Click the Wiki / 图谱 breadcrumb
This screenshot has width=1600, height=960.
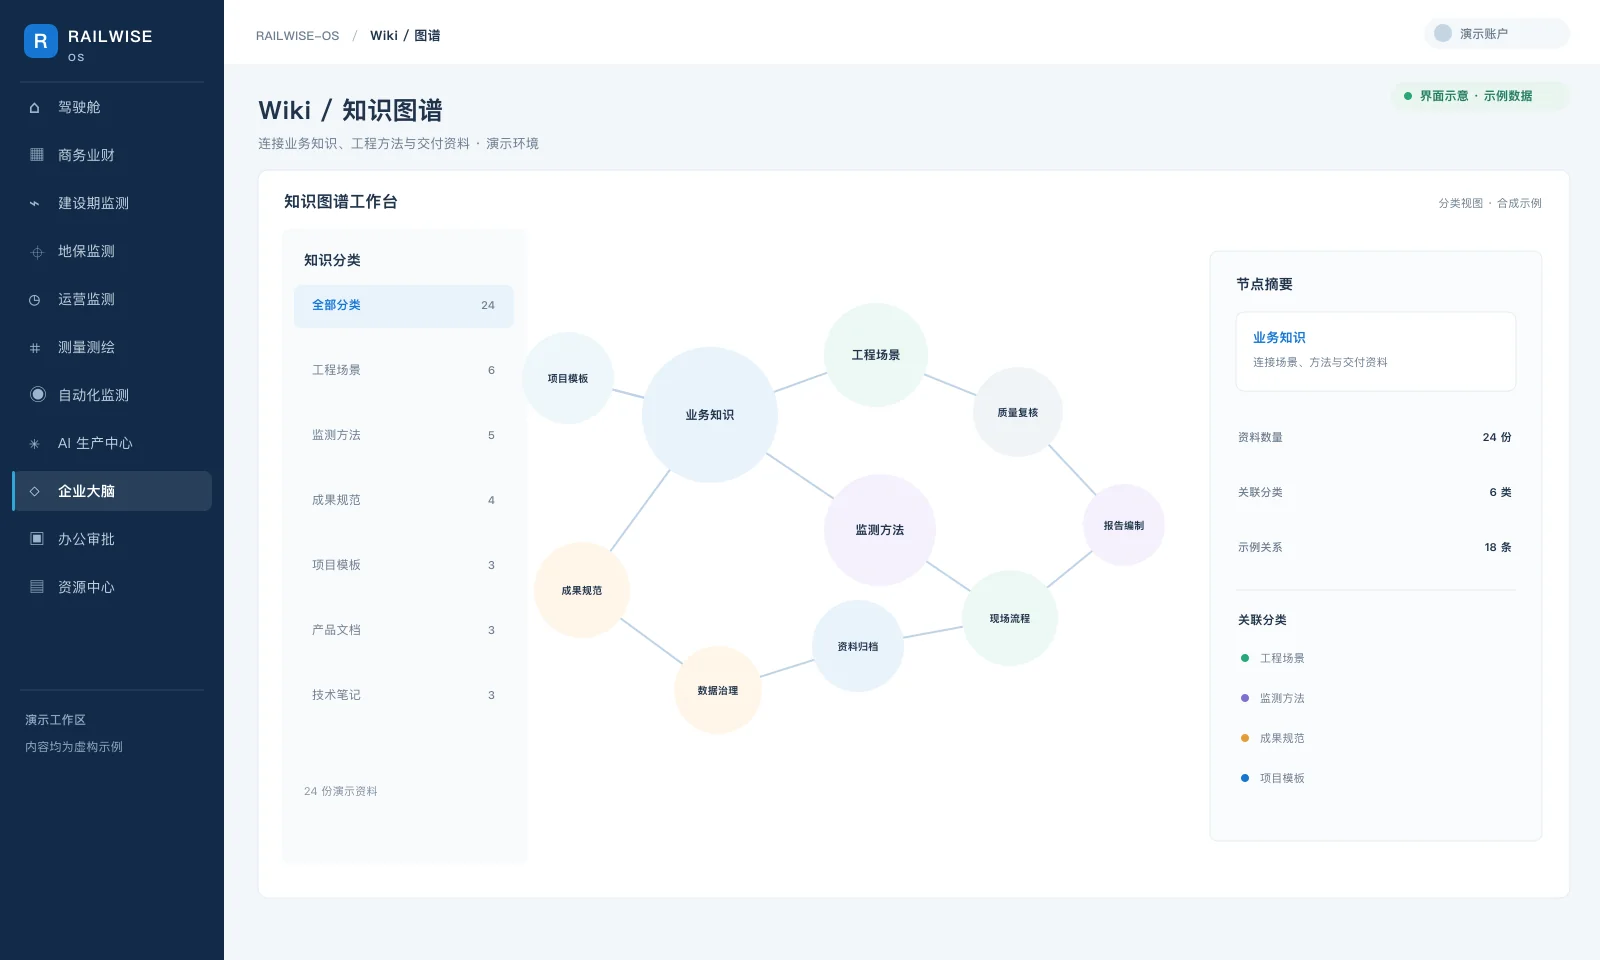(x=405, y=36)
